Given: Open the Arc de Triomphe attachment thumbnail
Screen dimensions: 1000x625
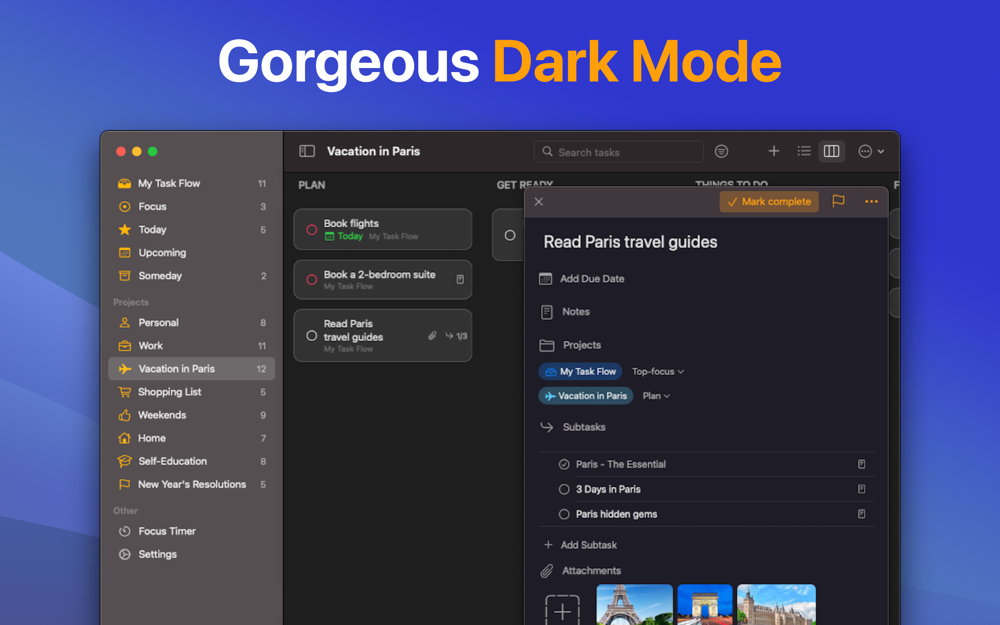Looking at the screenshot, I should tap(705, 605).
